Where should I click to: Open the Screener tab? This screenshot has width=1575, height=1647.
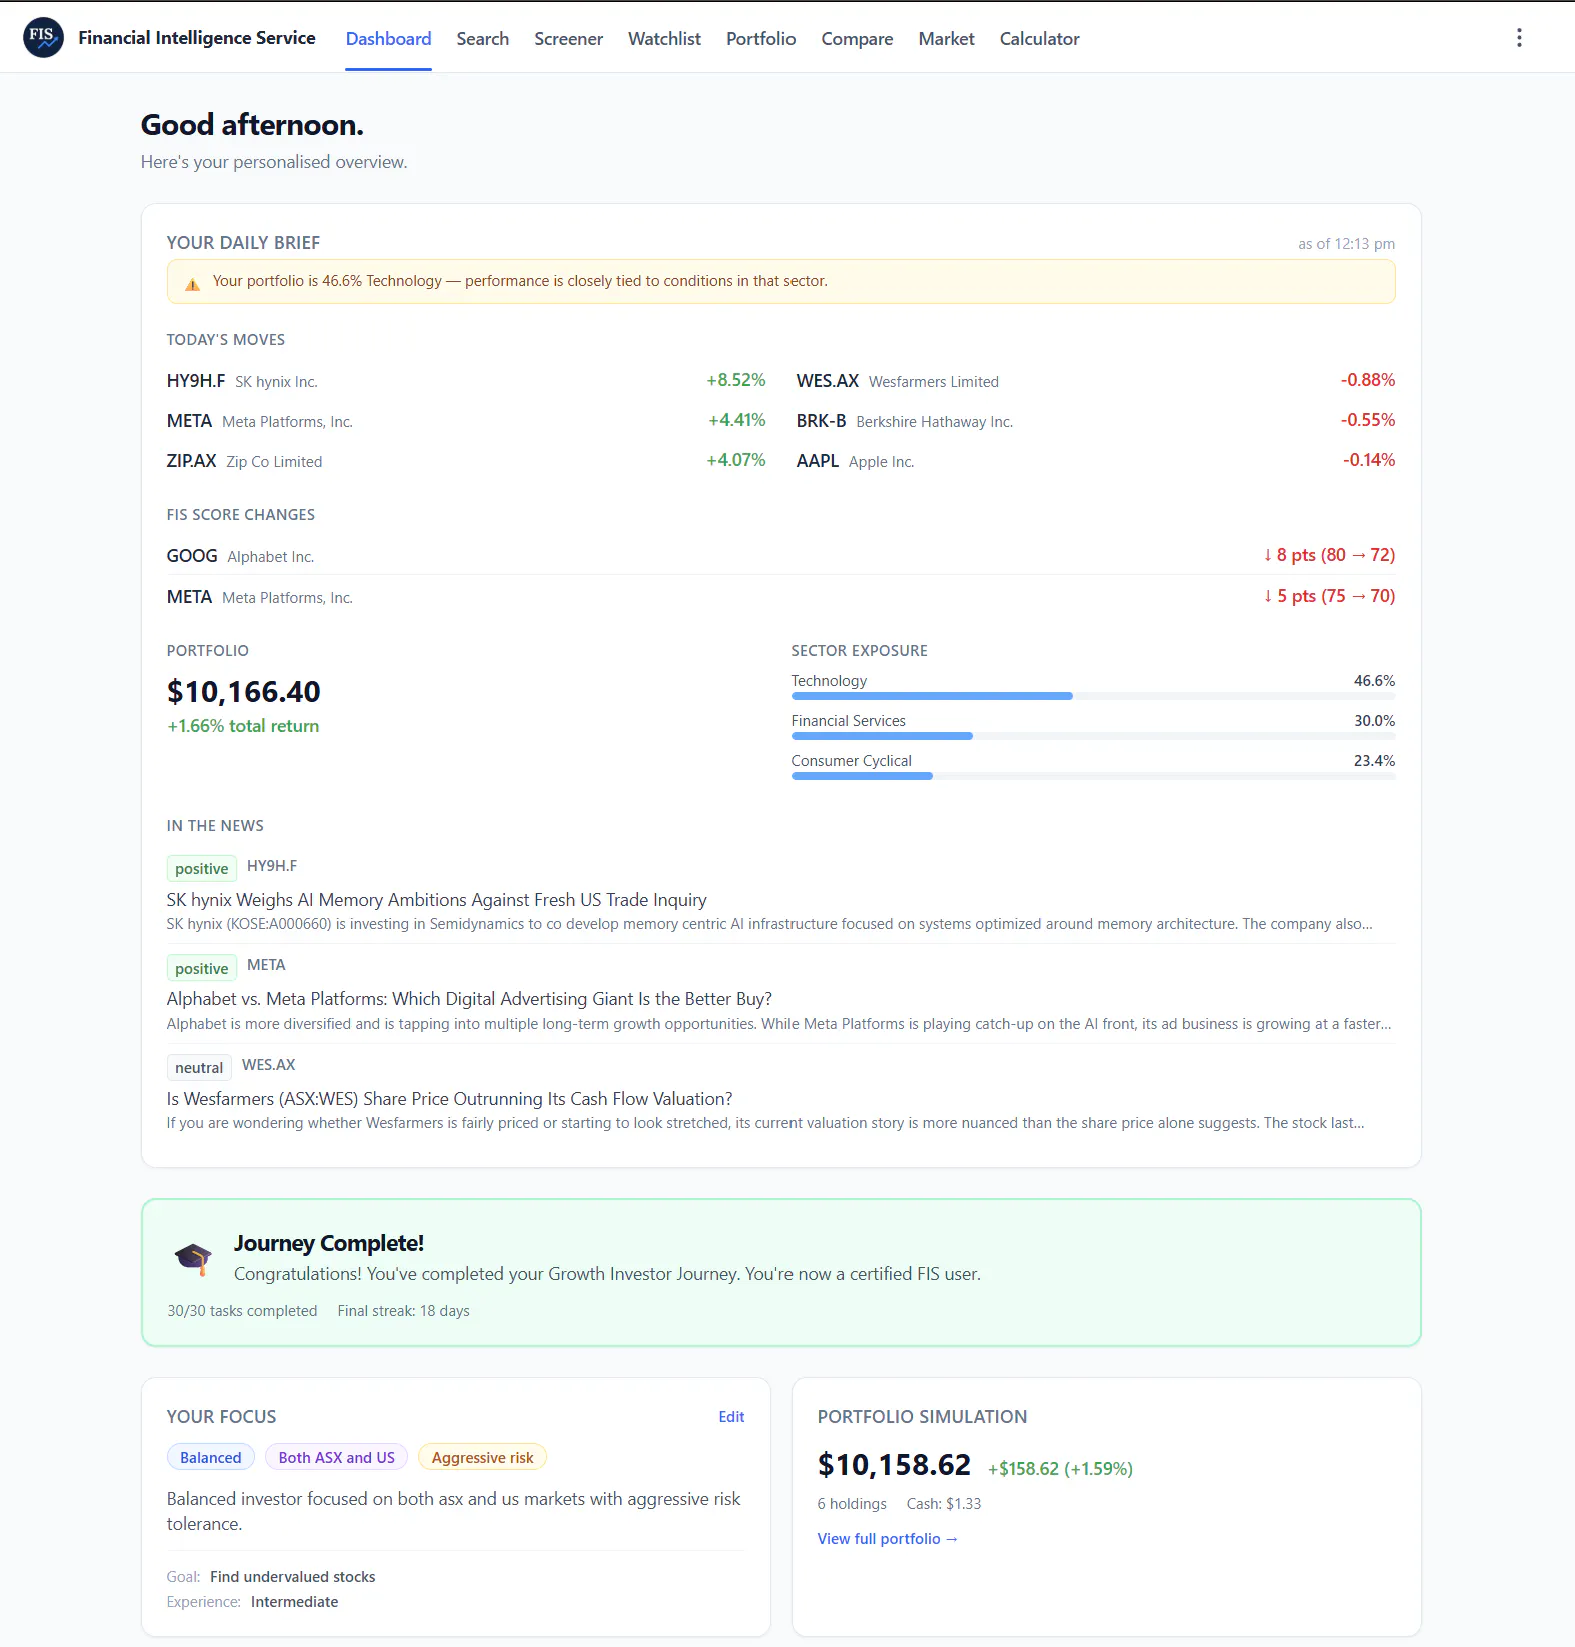[568, 38]
